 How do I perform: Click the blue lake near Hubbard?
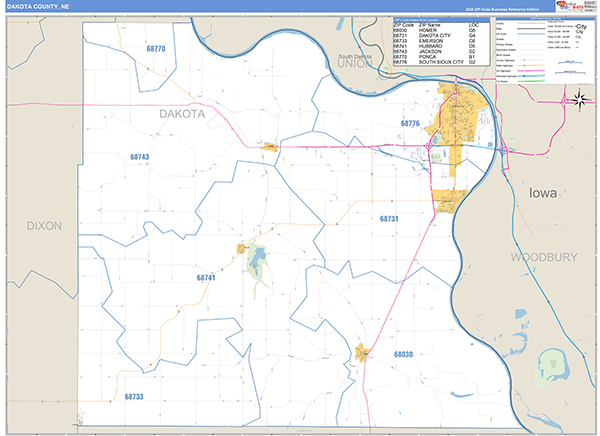click(258, 257)
